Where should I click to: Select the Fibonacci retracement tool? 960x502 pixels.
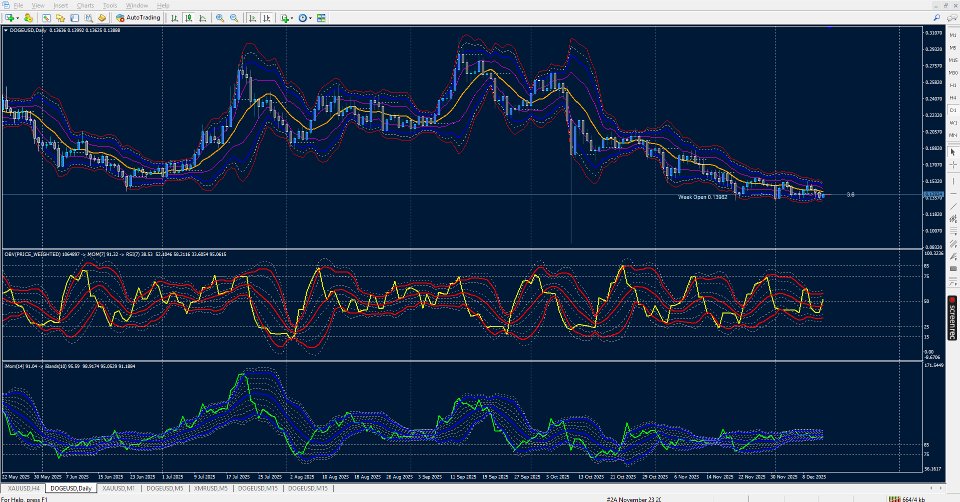952,231
